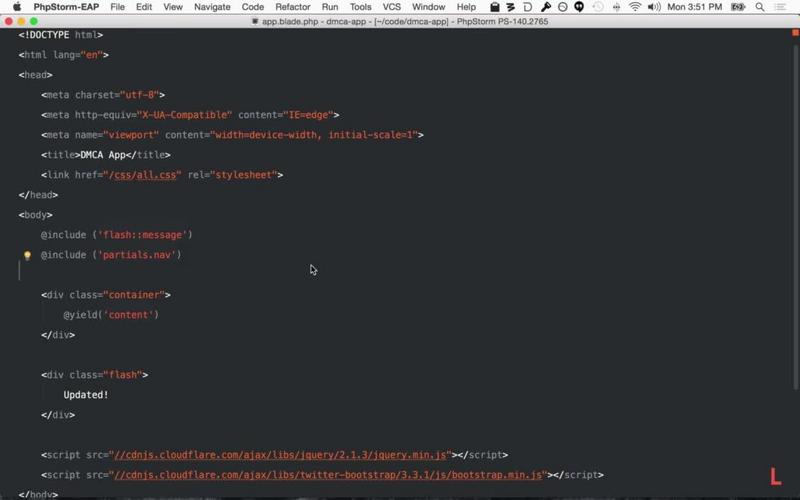This screenshot has height=500, width=800.
Task: Open the Tools menu
Action: (x=360, y=7)
